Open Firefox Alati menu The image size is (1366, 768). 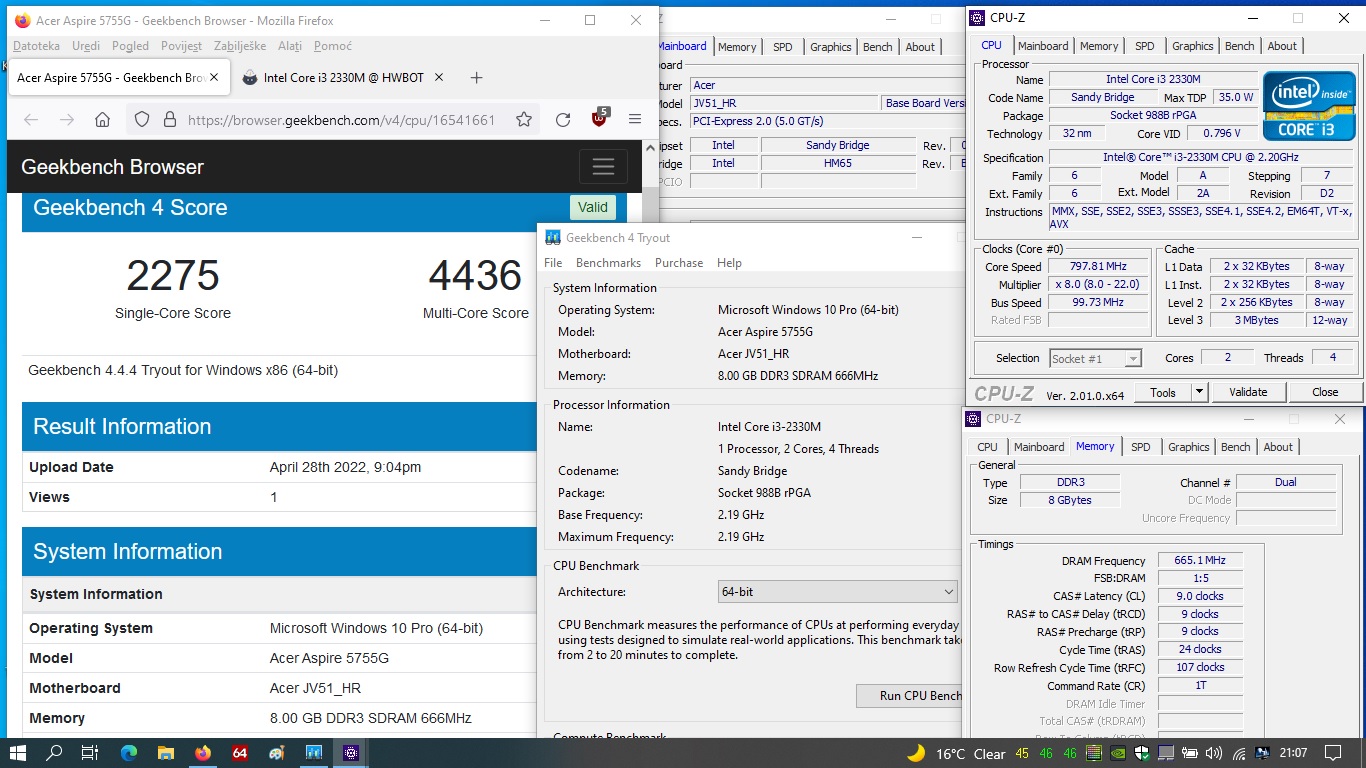[290, 46]
